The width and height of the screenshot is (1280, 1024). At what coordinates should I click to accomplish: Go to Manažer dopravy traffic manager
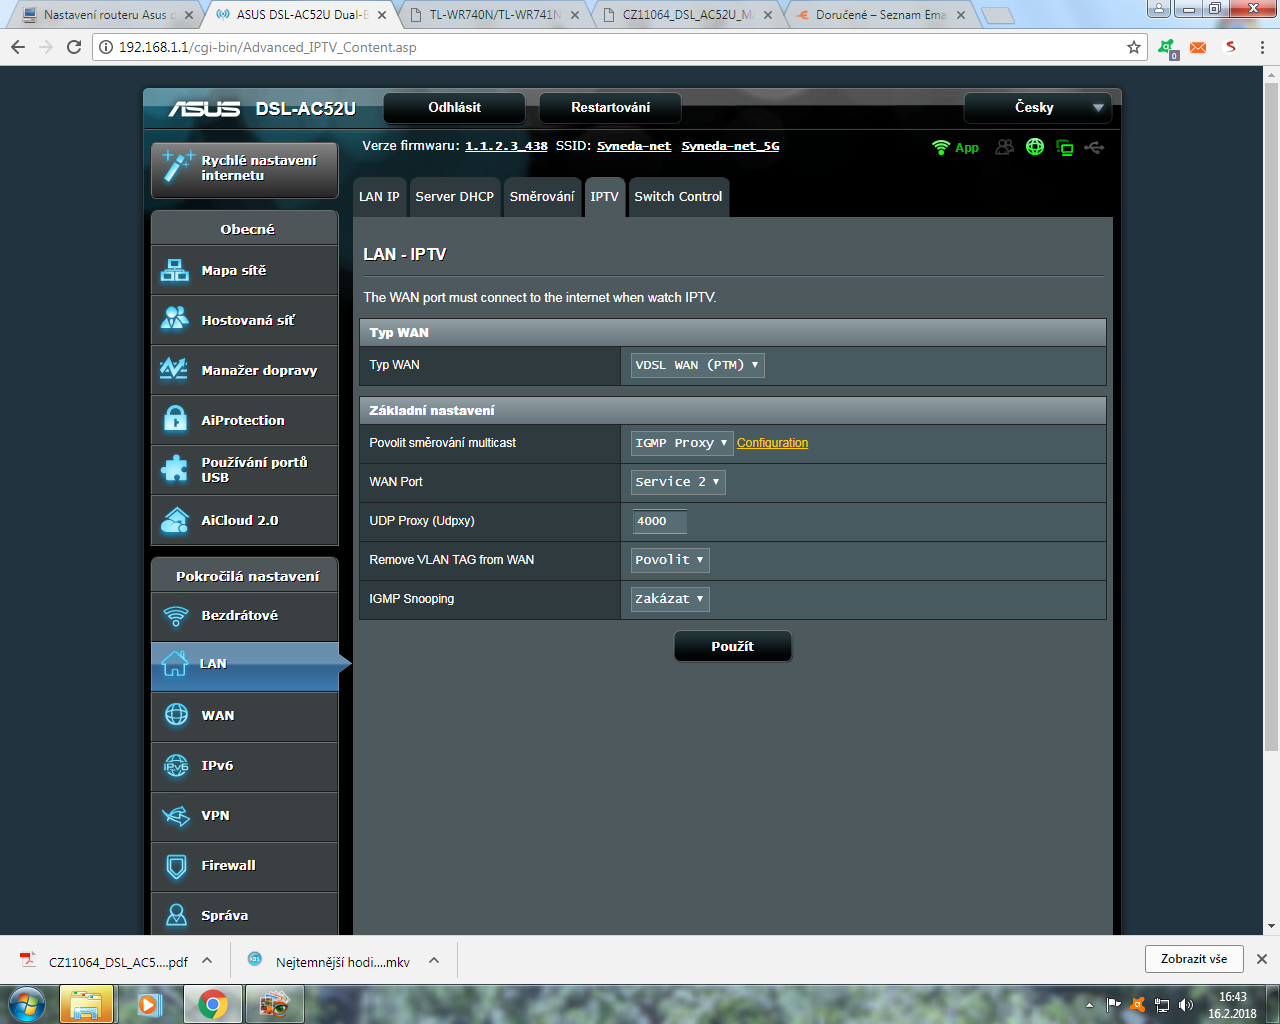coord(245,370)
